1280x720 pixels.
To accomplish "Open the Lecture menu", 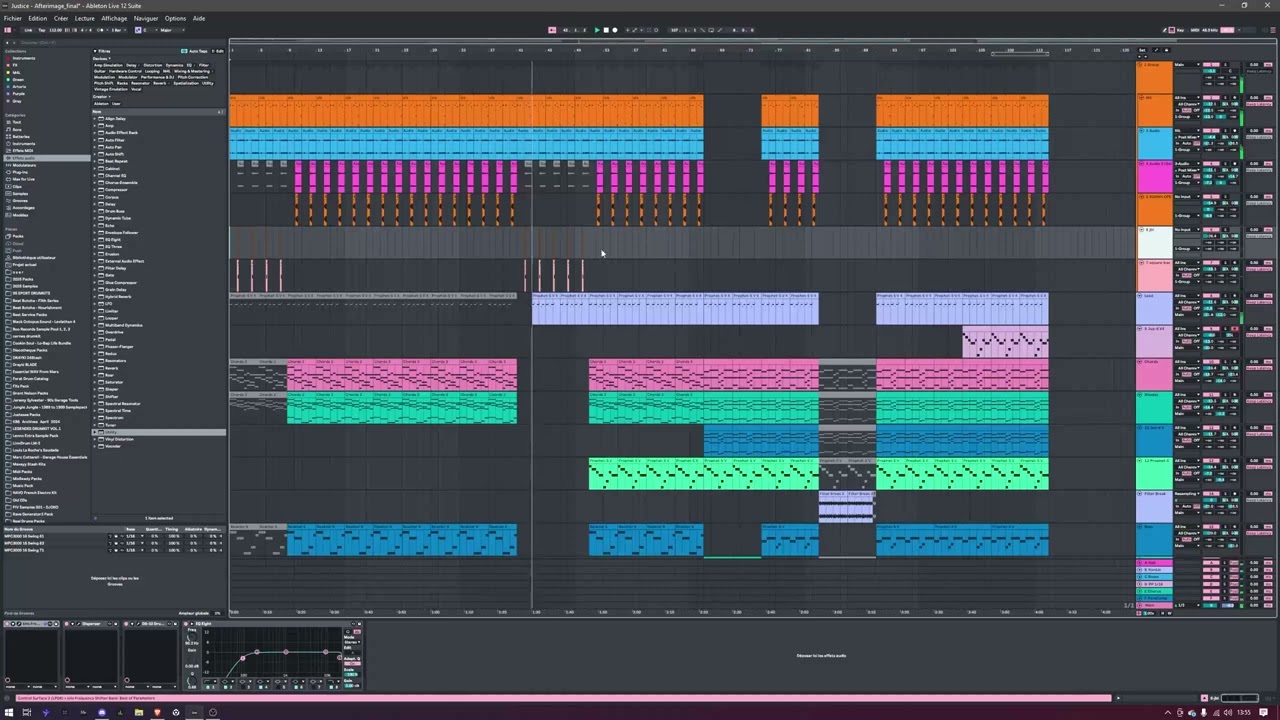I will [85, 18].
